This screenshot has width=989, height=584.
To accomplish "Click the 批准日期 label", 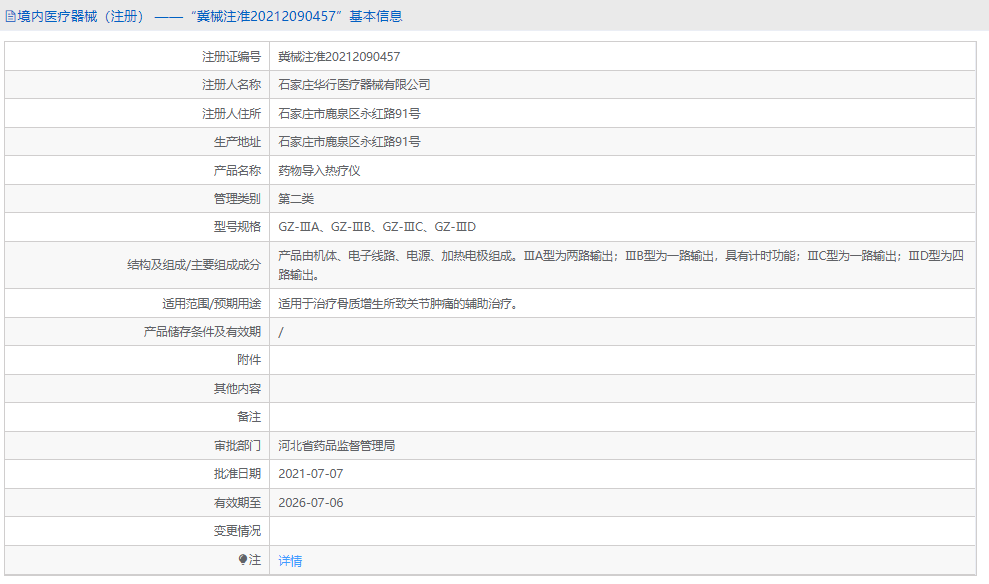I will point(237,474).
